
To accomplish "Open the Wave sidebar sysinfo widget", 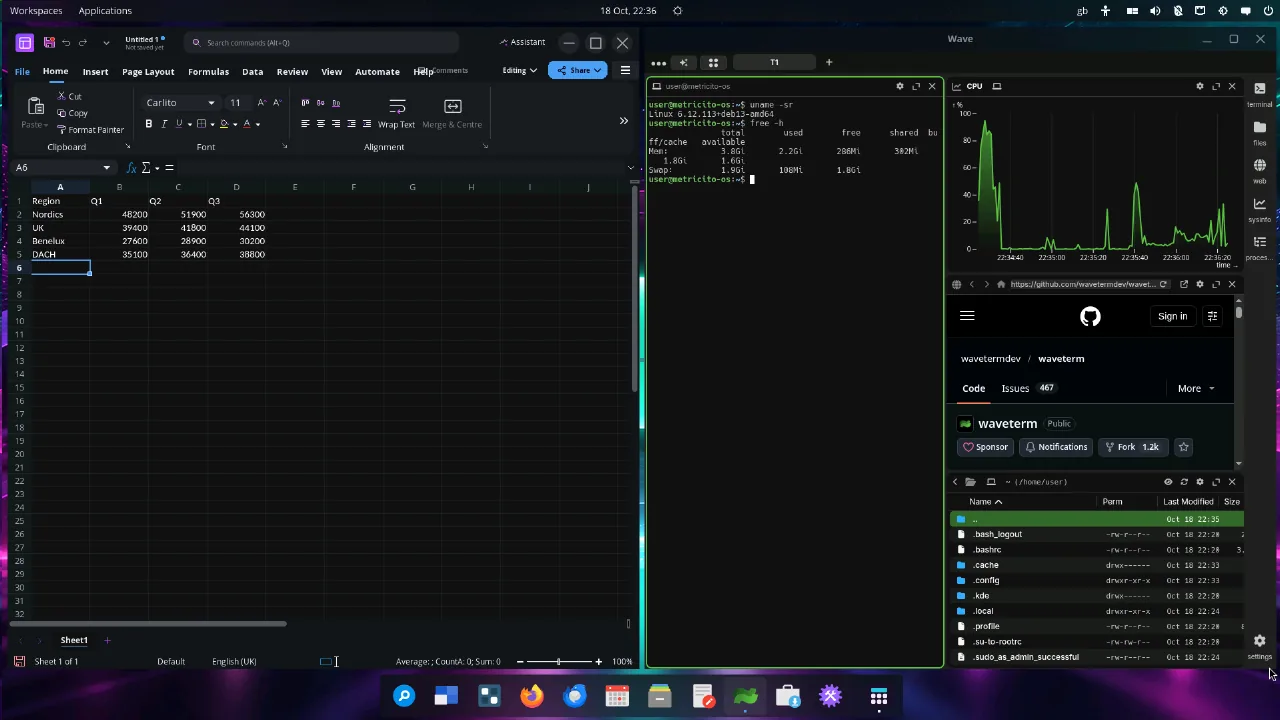I will point(1260,208).
